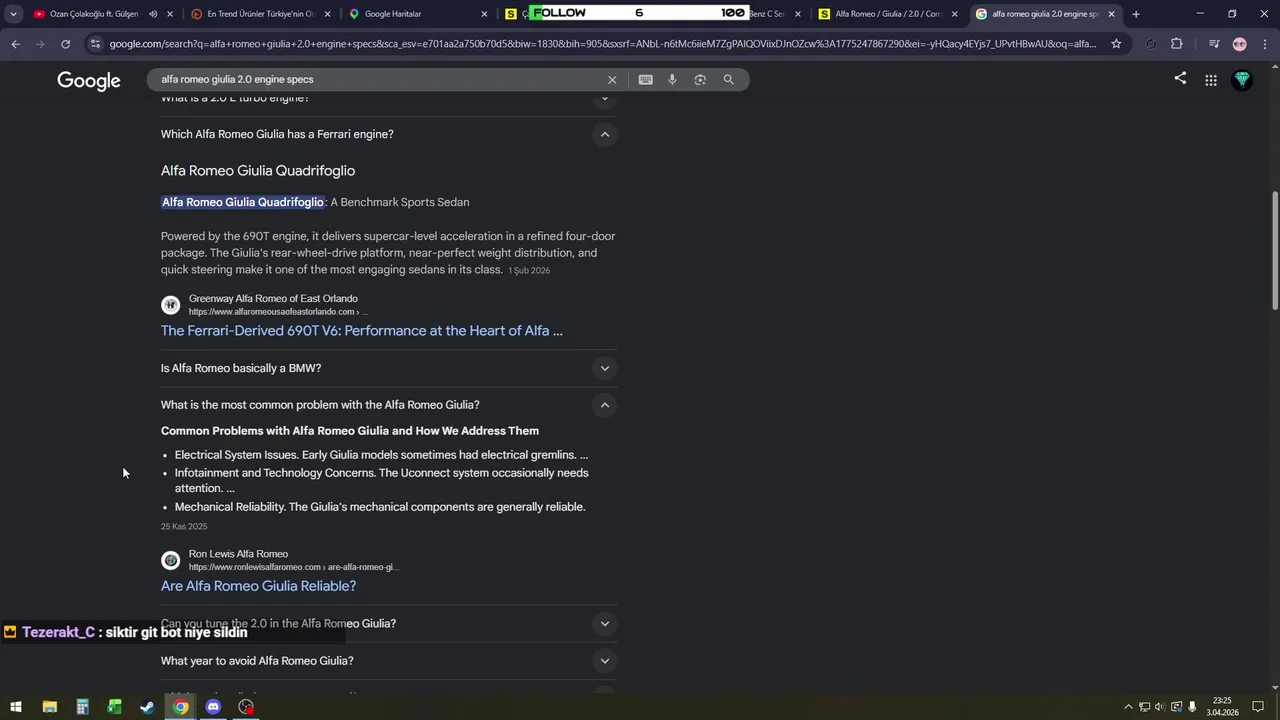The image size is (1280, 720).
Task: Click Ron Lewis Alfa Romeo source name
Action: [238, 554]
